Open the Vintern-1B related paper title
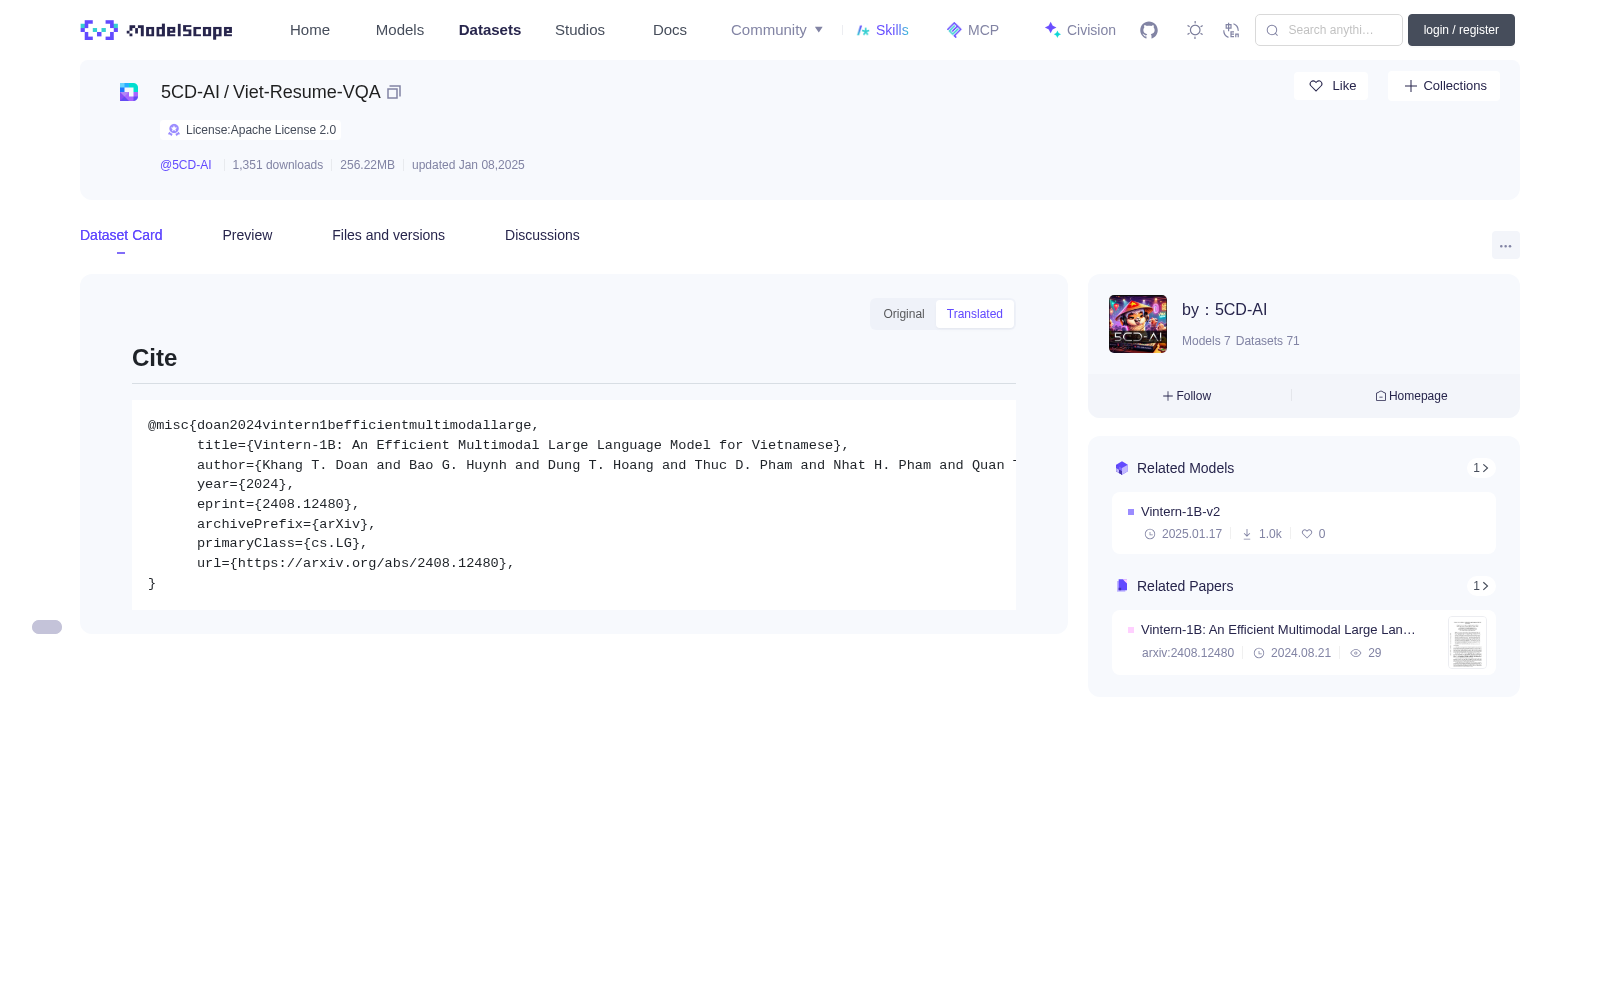 pos(1278,630)
